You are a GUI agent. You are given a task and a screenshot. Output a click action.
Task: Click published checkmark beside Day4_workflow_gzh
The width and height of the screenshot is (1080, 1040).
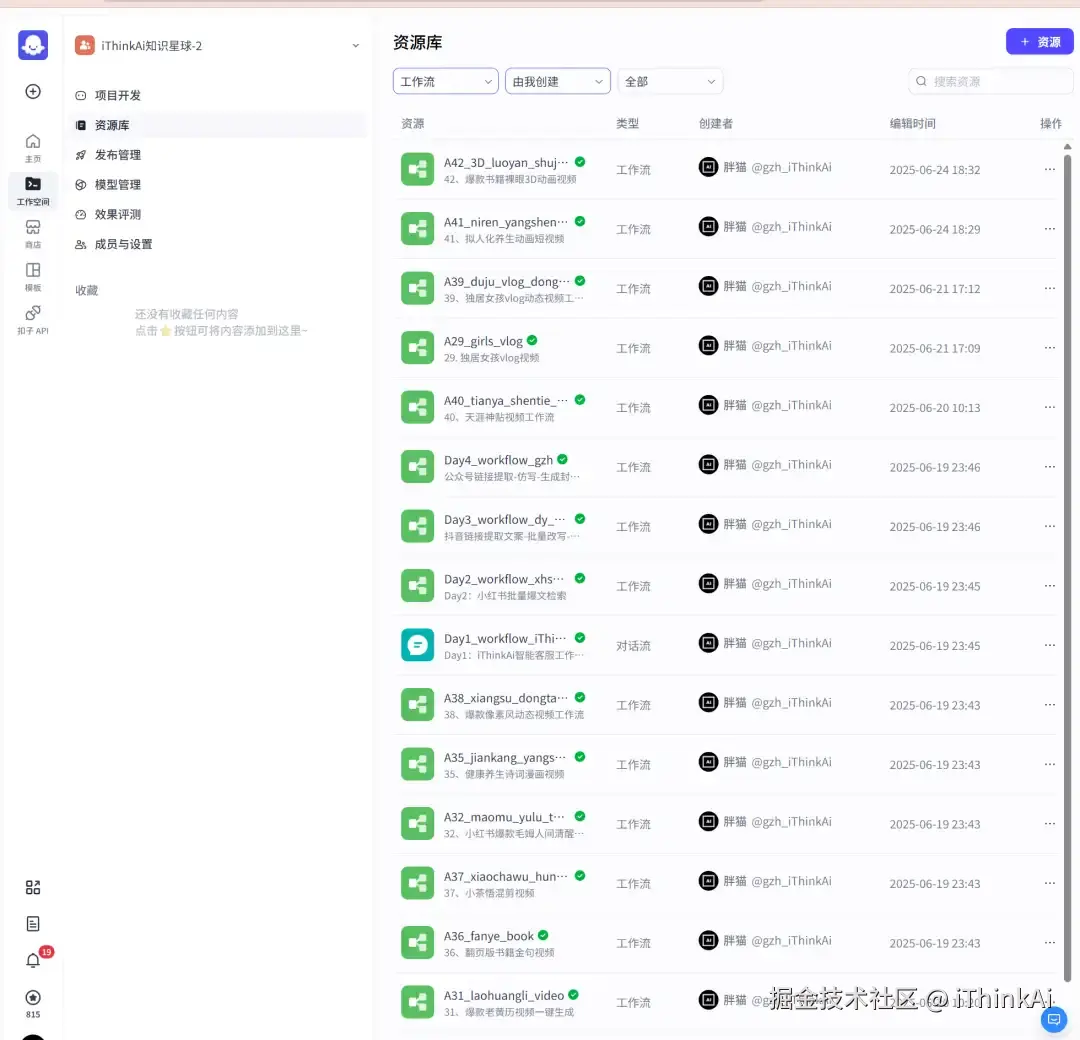[563, 459]
